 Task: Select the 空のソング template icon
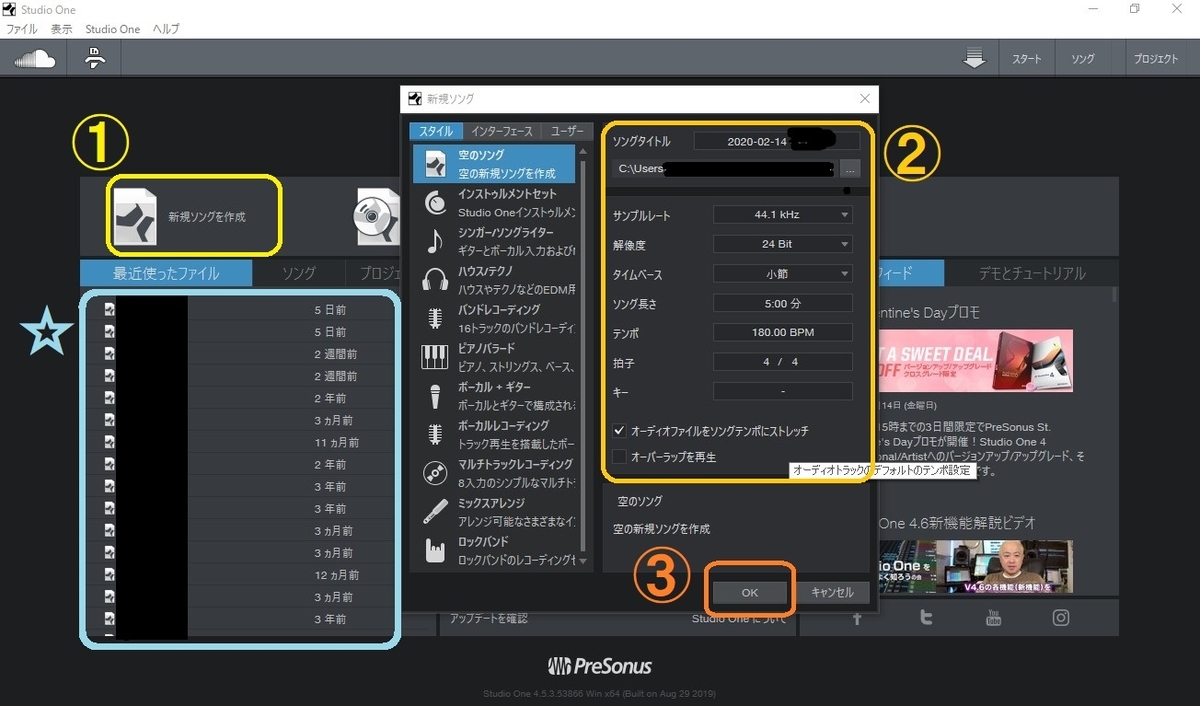point(435,165)
